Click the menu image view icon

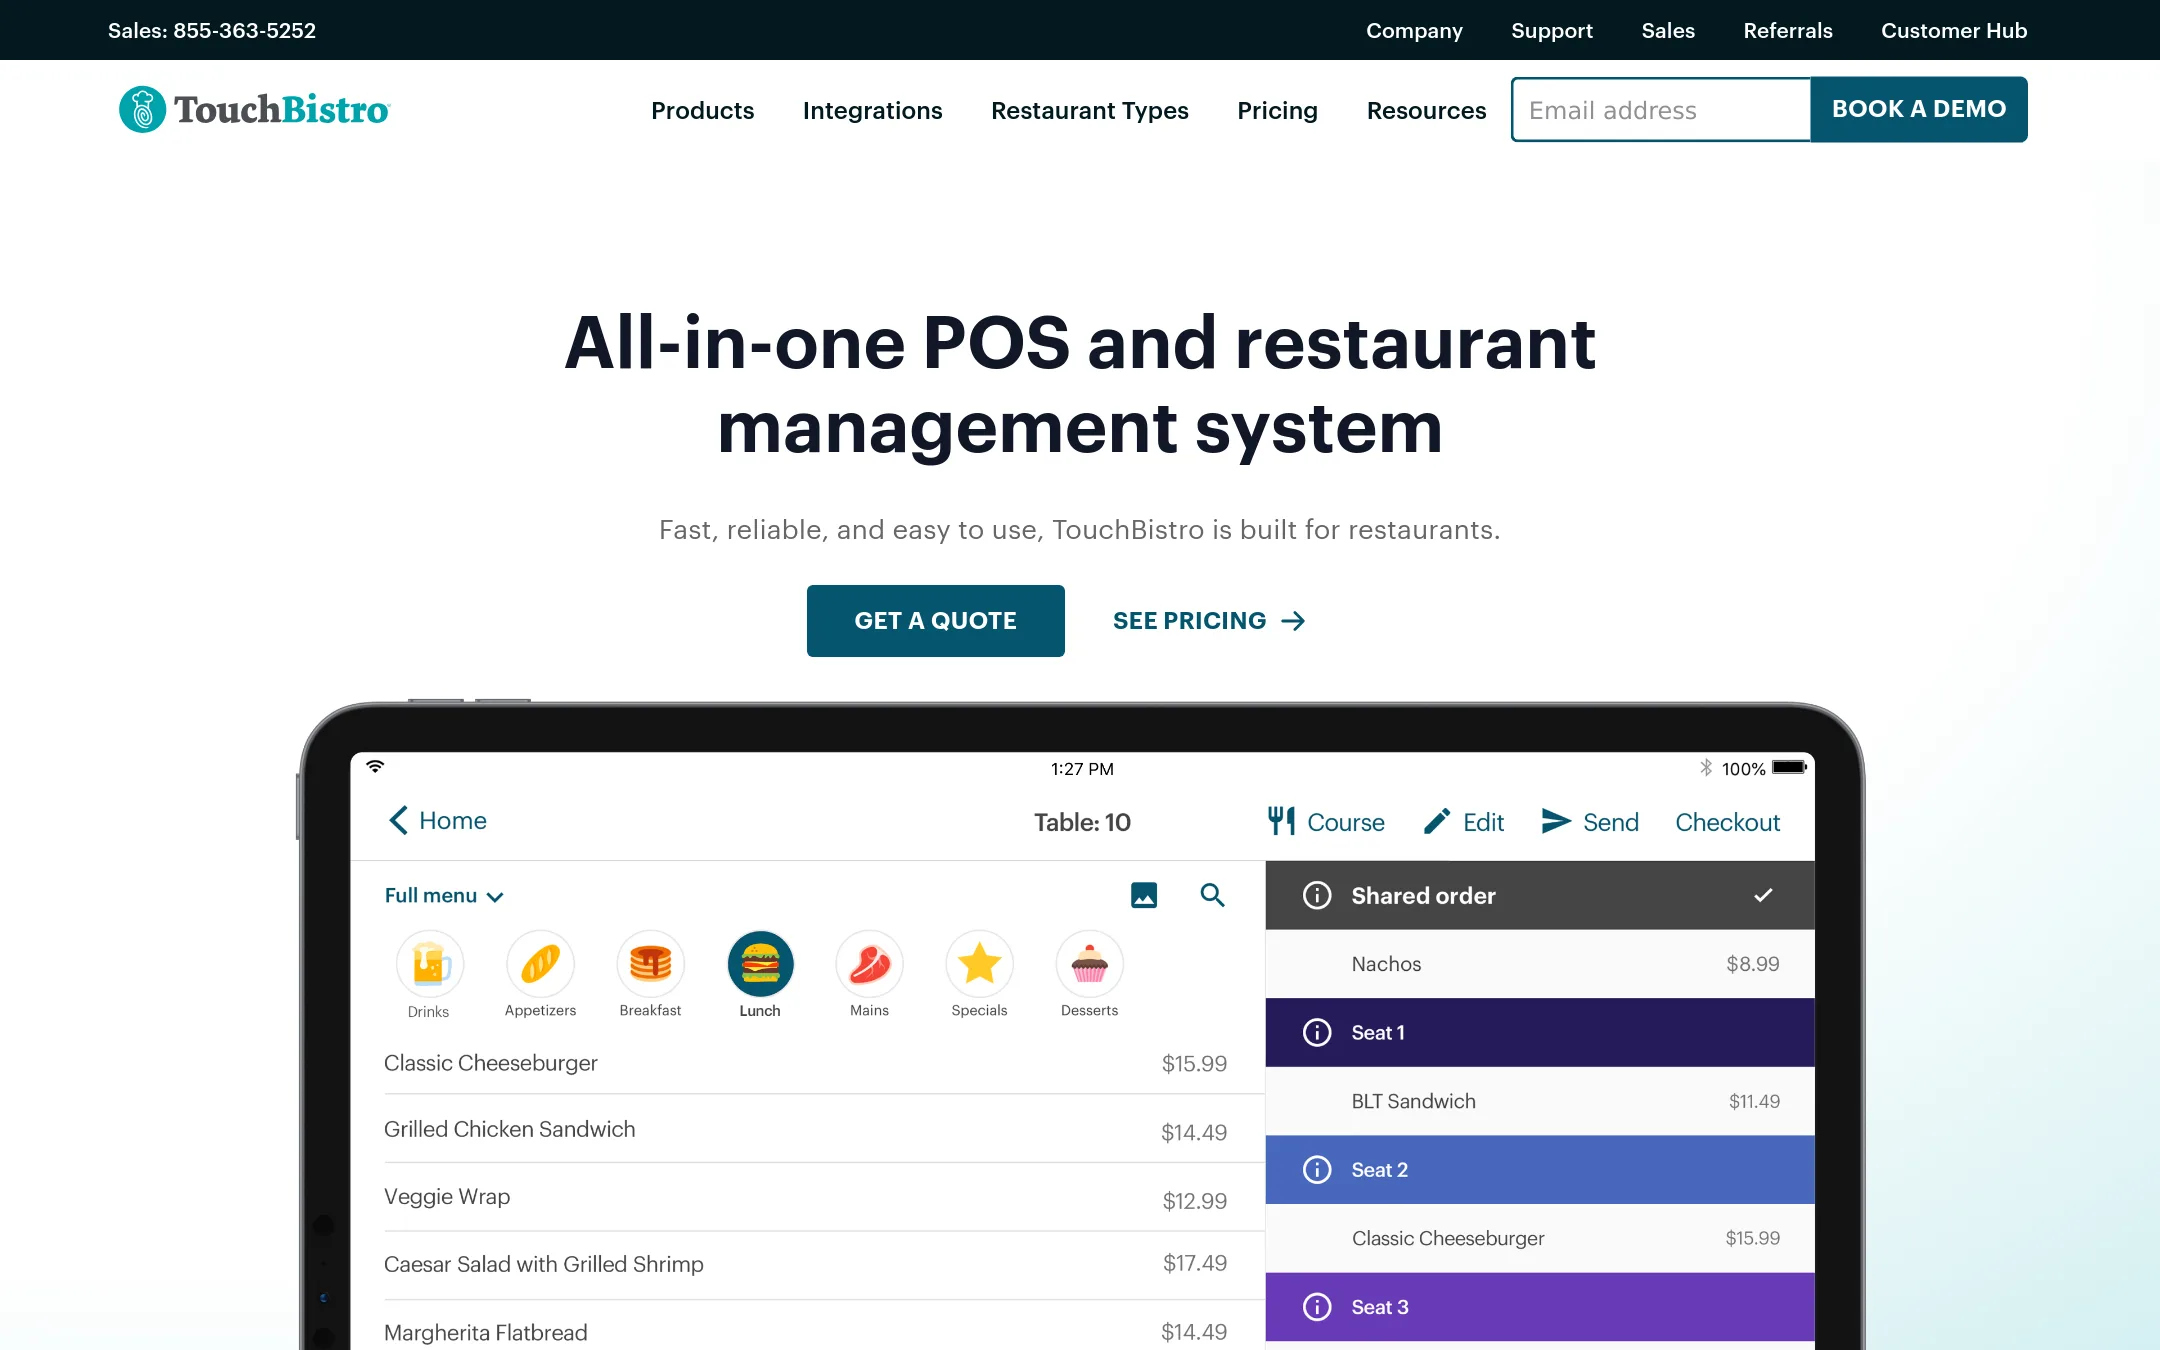click(1144, 895)
